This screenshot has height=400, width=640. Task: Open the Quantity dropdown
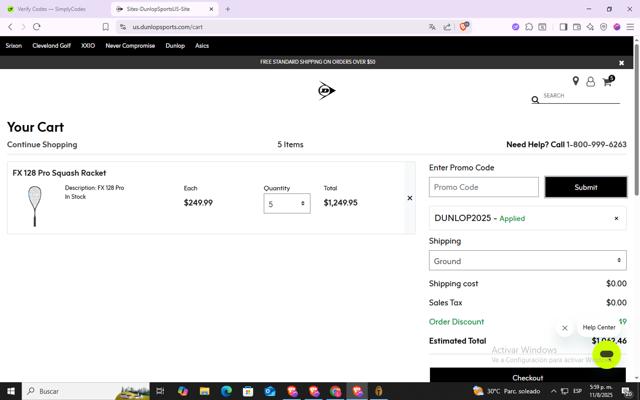[287, 203]
